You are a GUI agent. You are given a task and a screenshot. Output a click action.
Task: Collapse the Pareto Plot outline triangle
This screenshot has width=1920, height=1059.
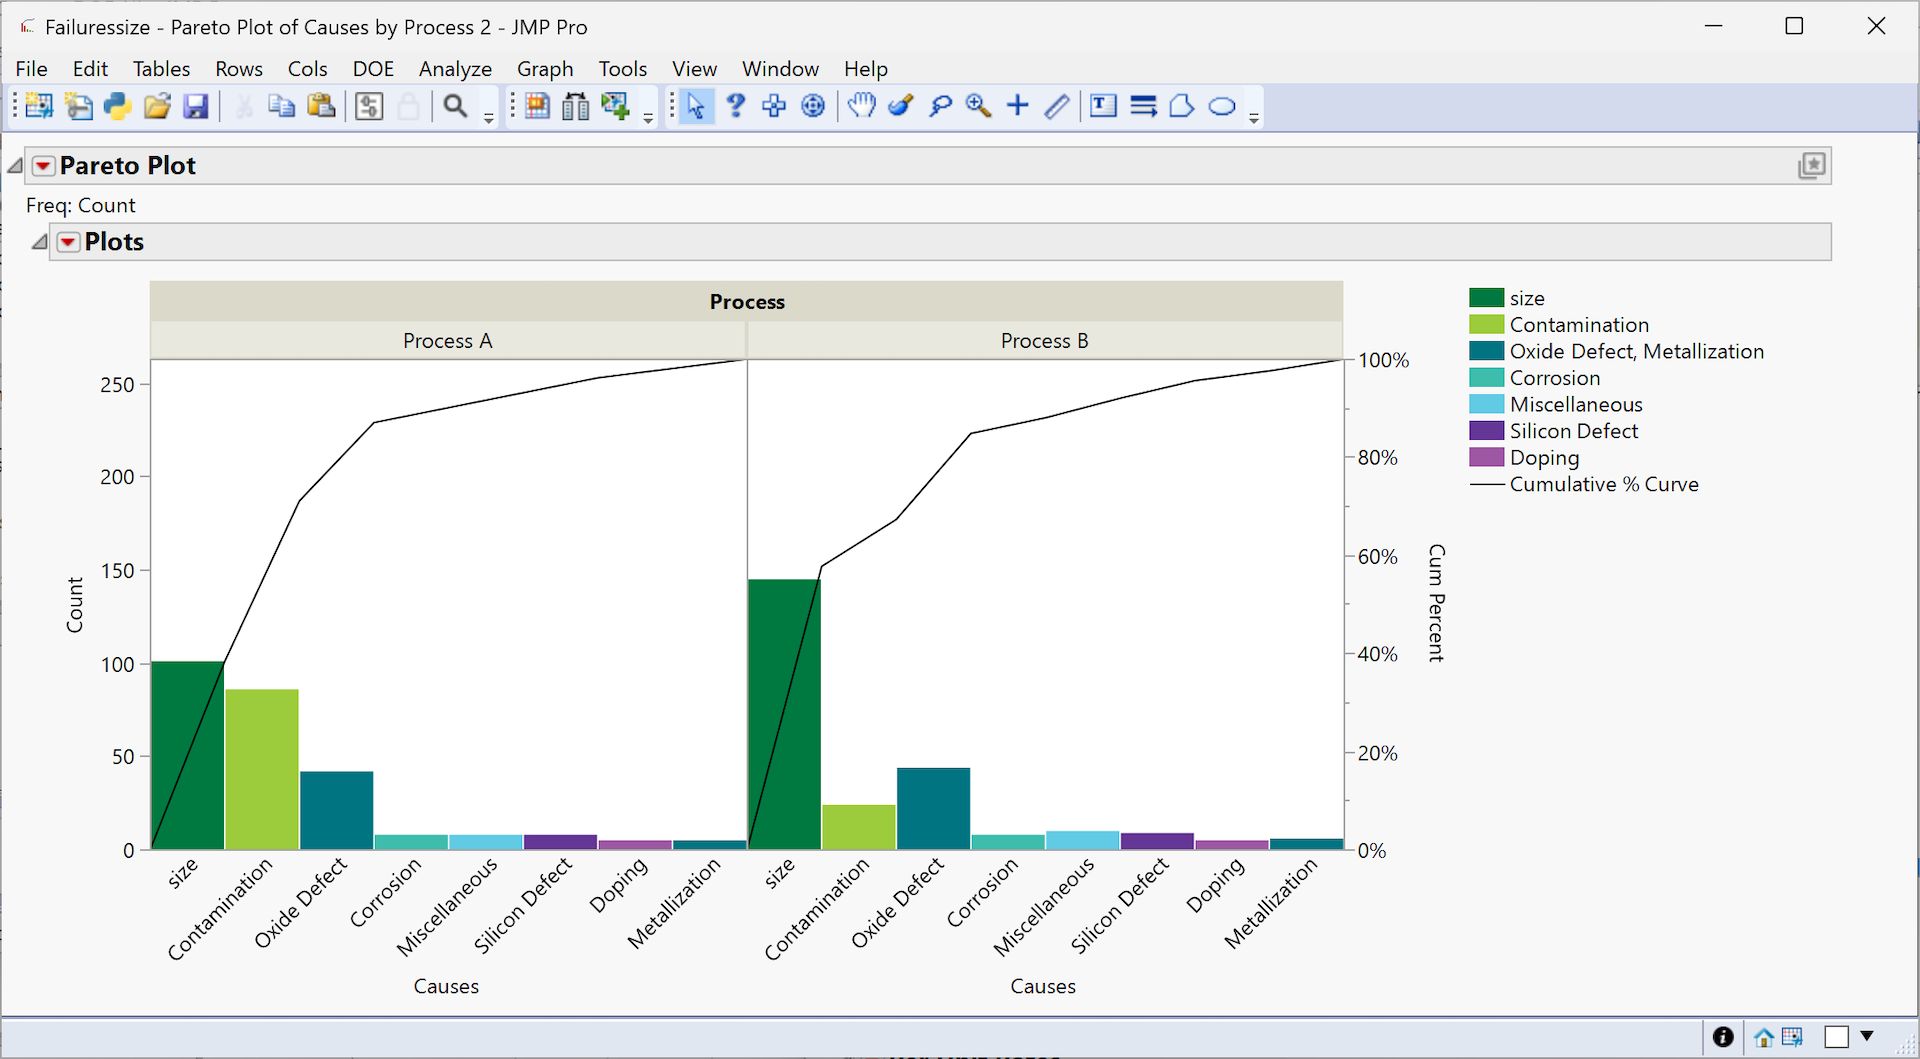point(15,166)
